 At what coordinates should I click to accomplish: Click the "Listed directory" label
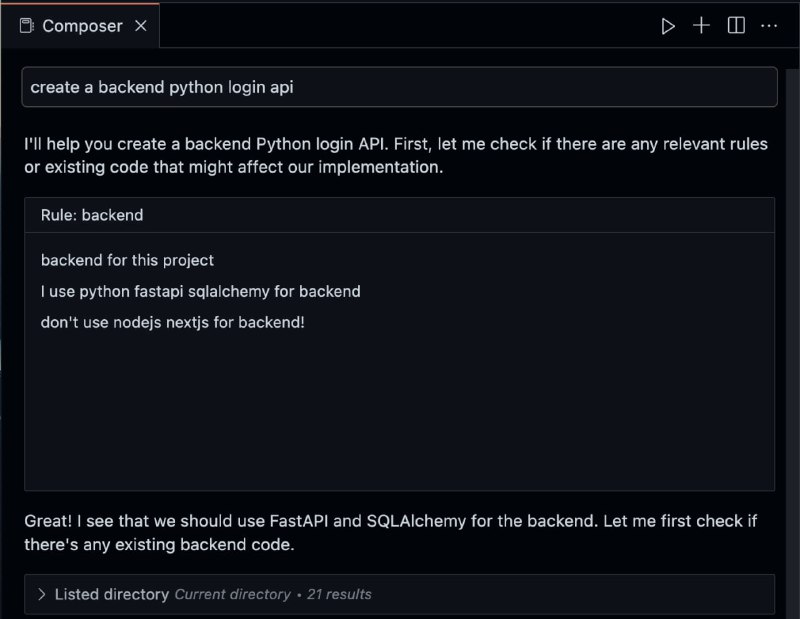click(112, 594)
